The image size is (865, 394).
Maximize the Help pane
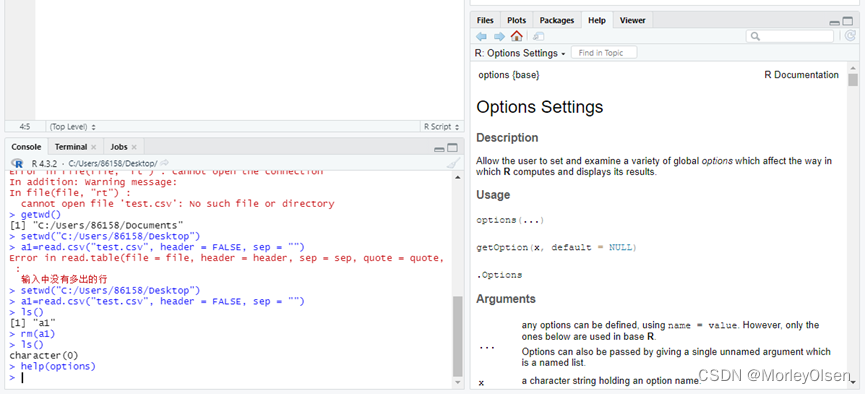pos(847,22)
